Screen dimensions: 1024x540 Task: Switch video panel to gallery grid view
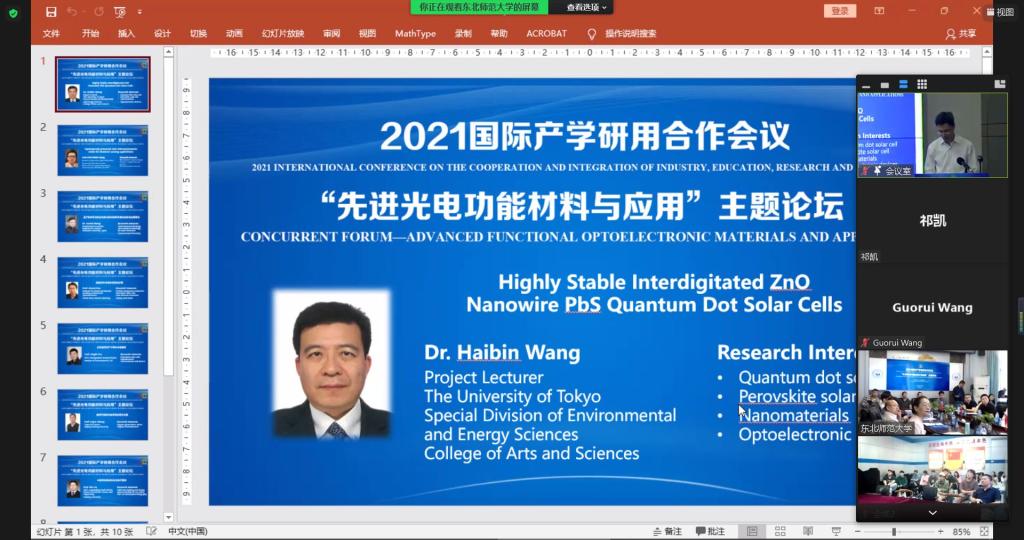922,85
